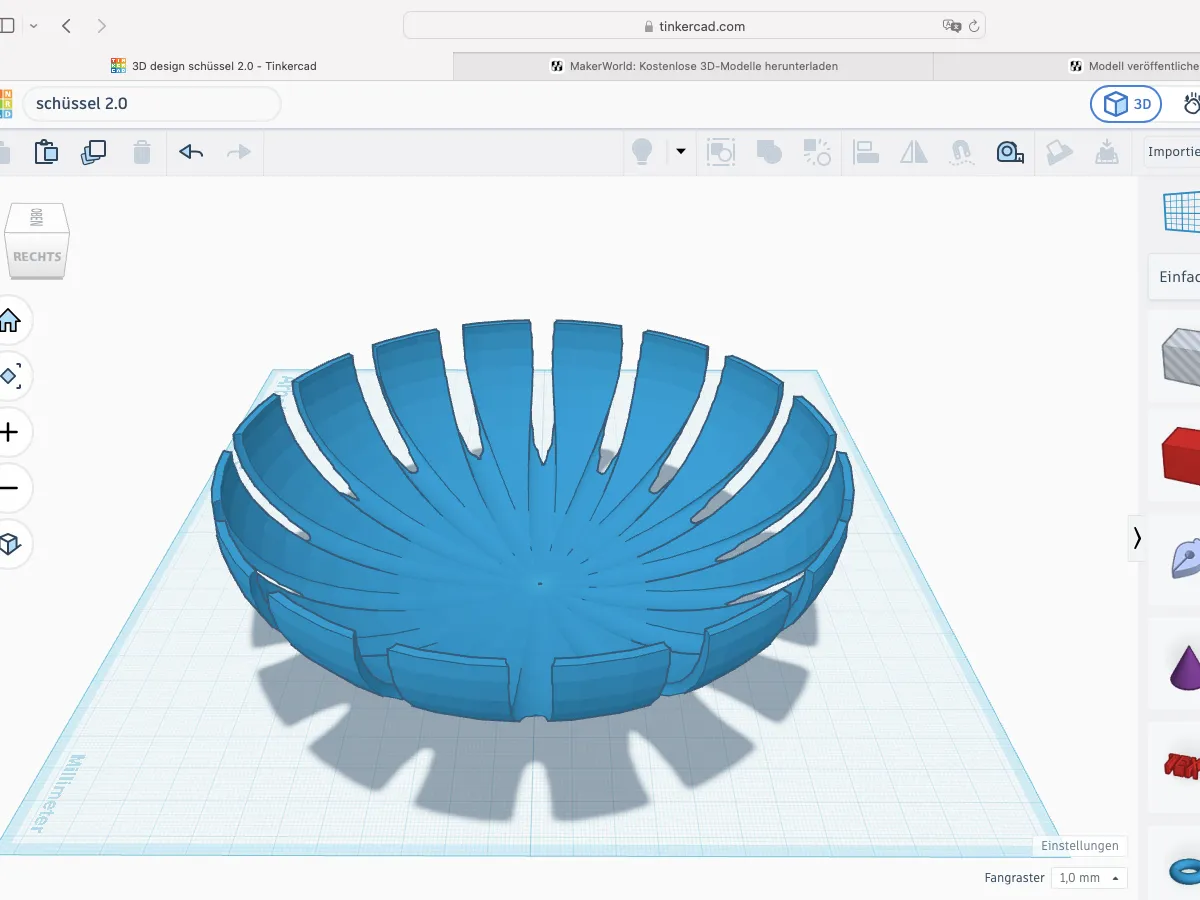Click the OBEN face of the view cube
This screenshot has height=900, width=1200.
pos(37,218)
